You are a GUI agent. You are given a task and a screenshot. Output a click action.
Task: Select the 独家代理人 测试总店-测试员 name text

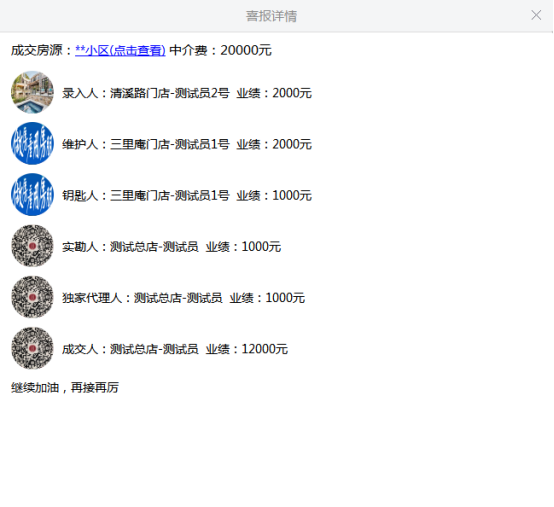pyautogui.click(x=178, y=298)
